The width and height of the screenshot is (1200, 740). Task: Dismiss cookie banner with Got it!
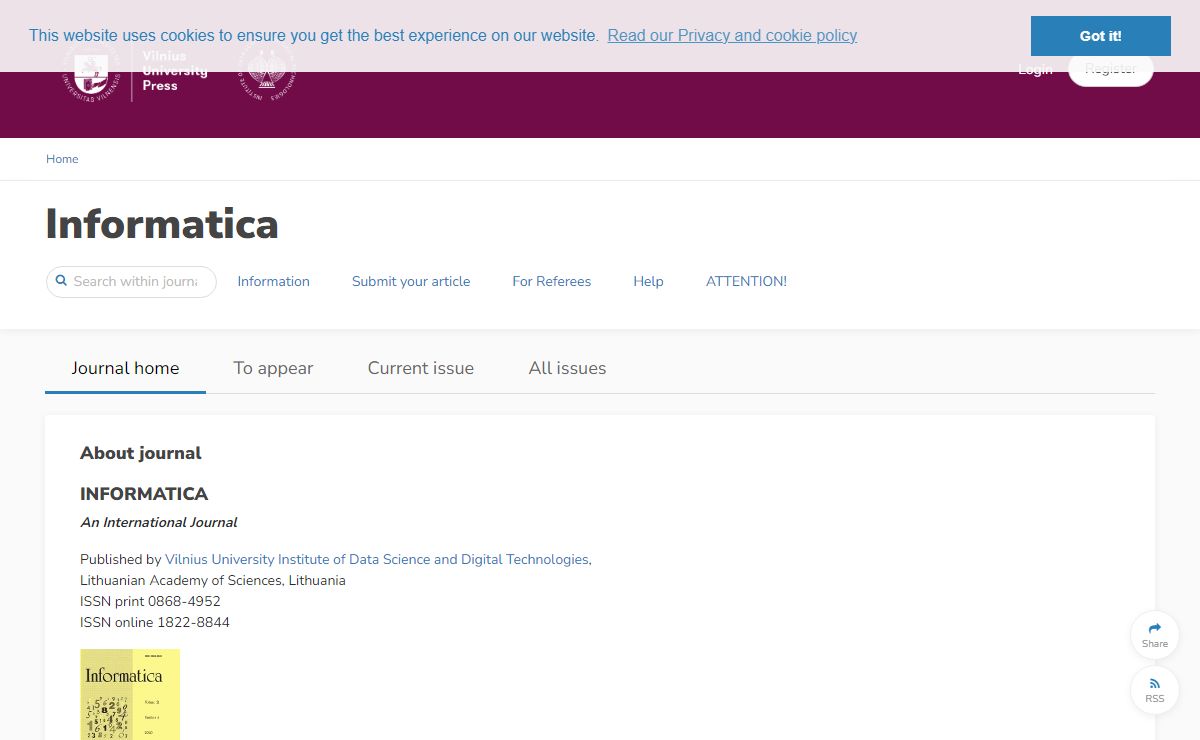click(x=1100, y=36)
